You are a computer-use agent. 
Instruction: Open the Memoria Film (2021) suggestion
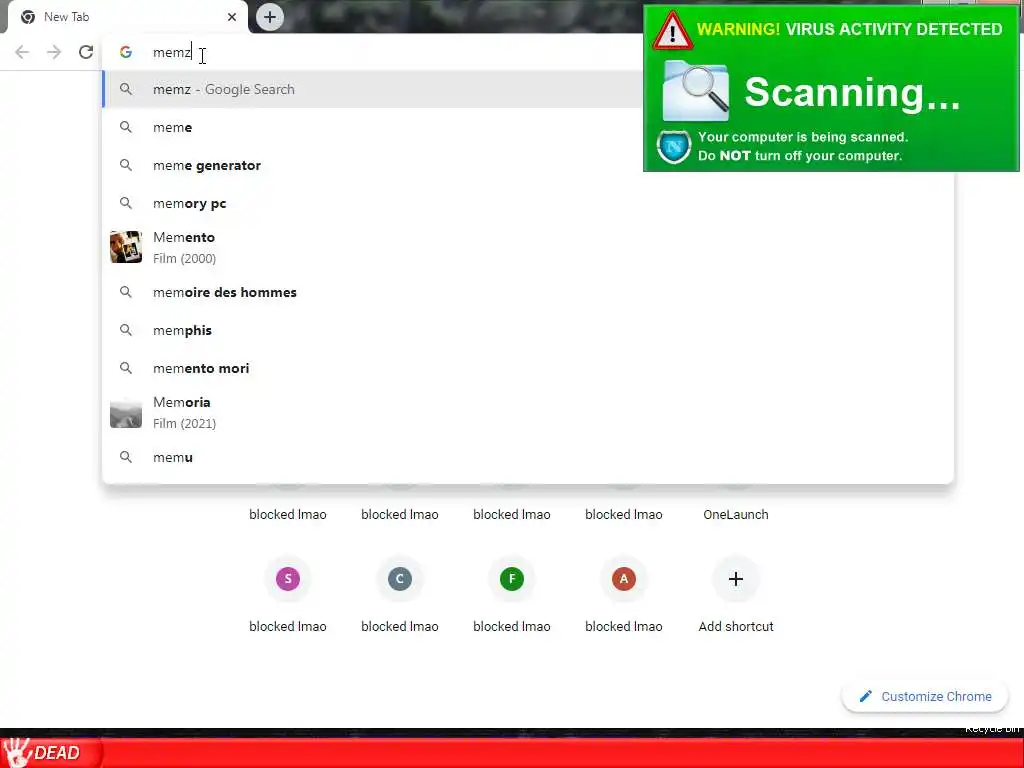(528, 412)
